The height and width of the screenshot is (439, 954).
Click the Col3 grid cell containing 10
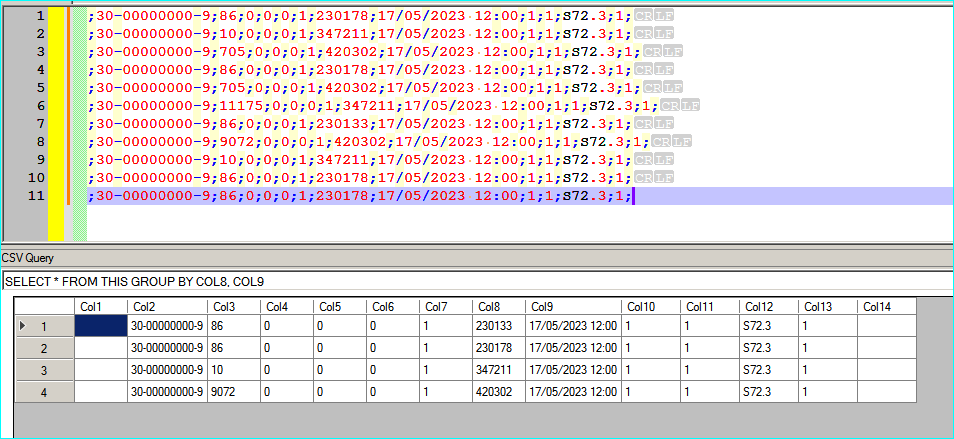tap(234, 370)
